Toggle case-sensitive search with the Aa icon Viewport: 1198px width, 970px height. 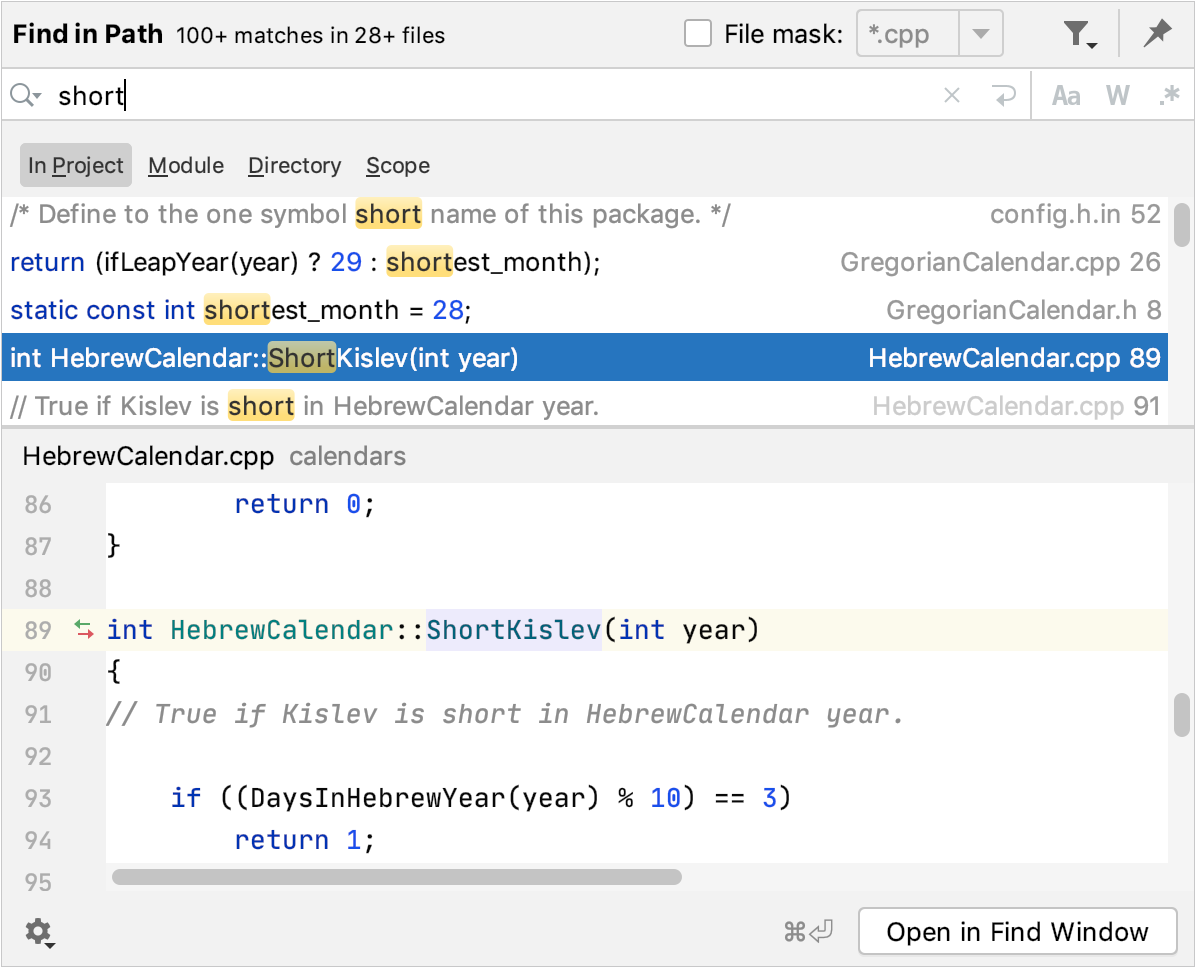coord(1065,95)
